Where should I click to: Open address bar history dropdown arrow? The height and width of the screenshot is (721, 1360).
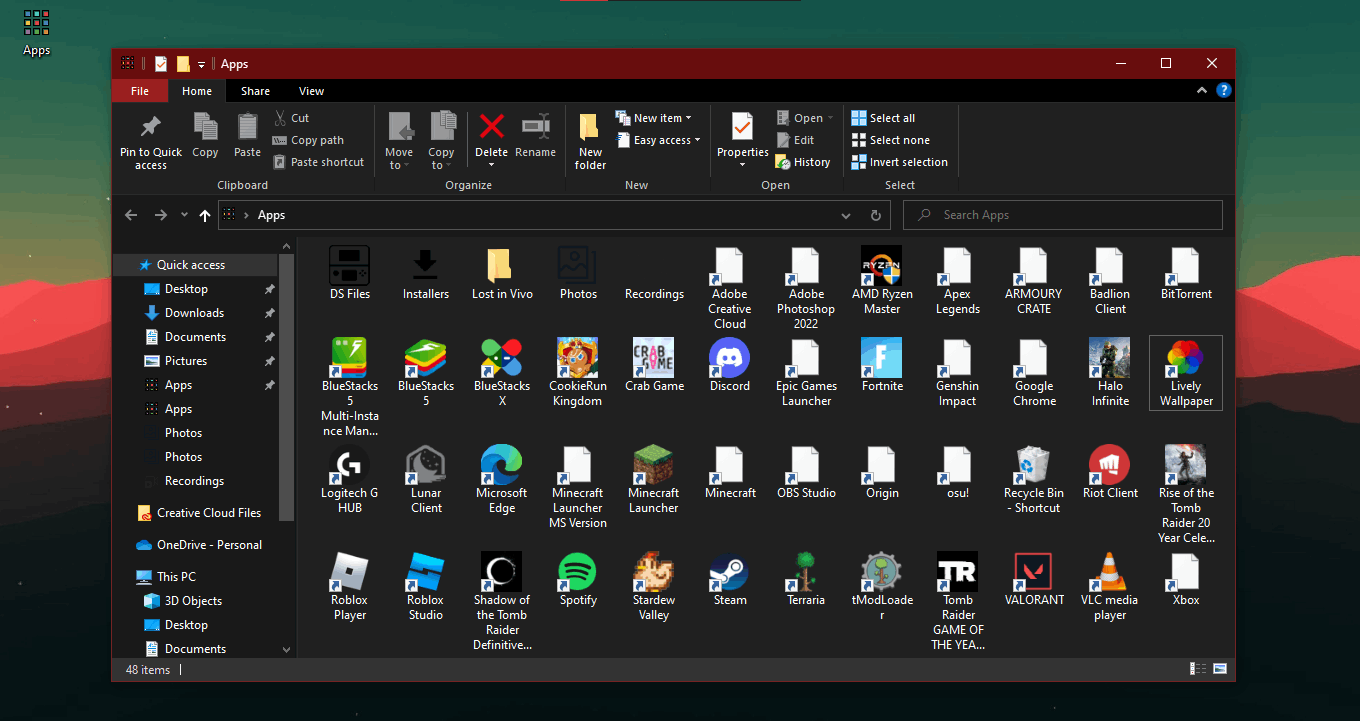coord(846,215)
